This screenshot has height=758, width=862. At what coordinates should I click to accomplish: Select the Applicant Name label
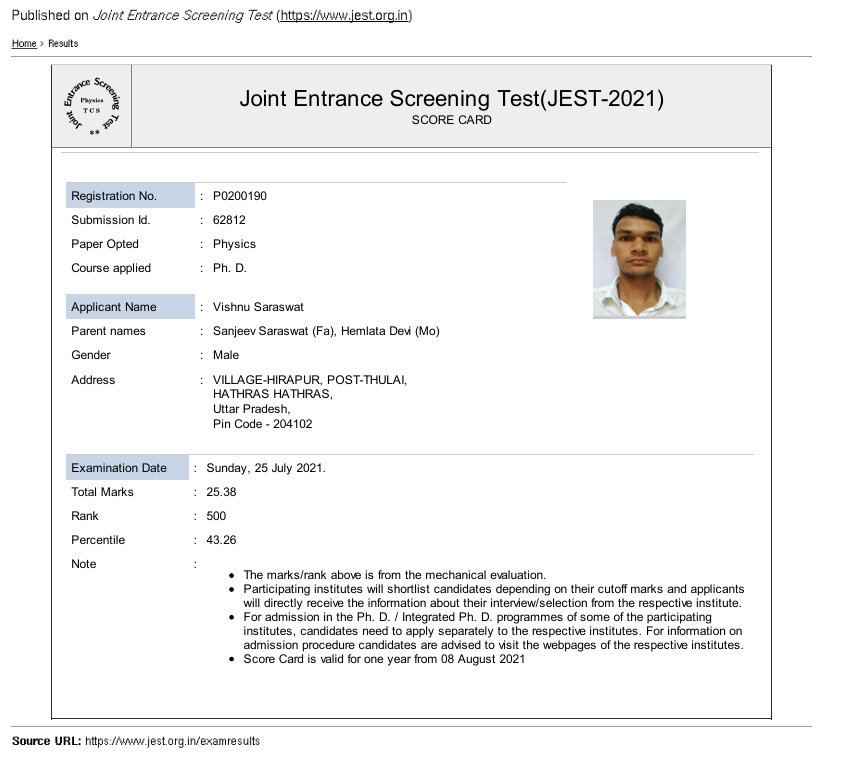tap(114, 307)
